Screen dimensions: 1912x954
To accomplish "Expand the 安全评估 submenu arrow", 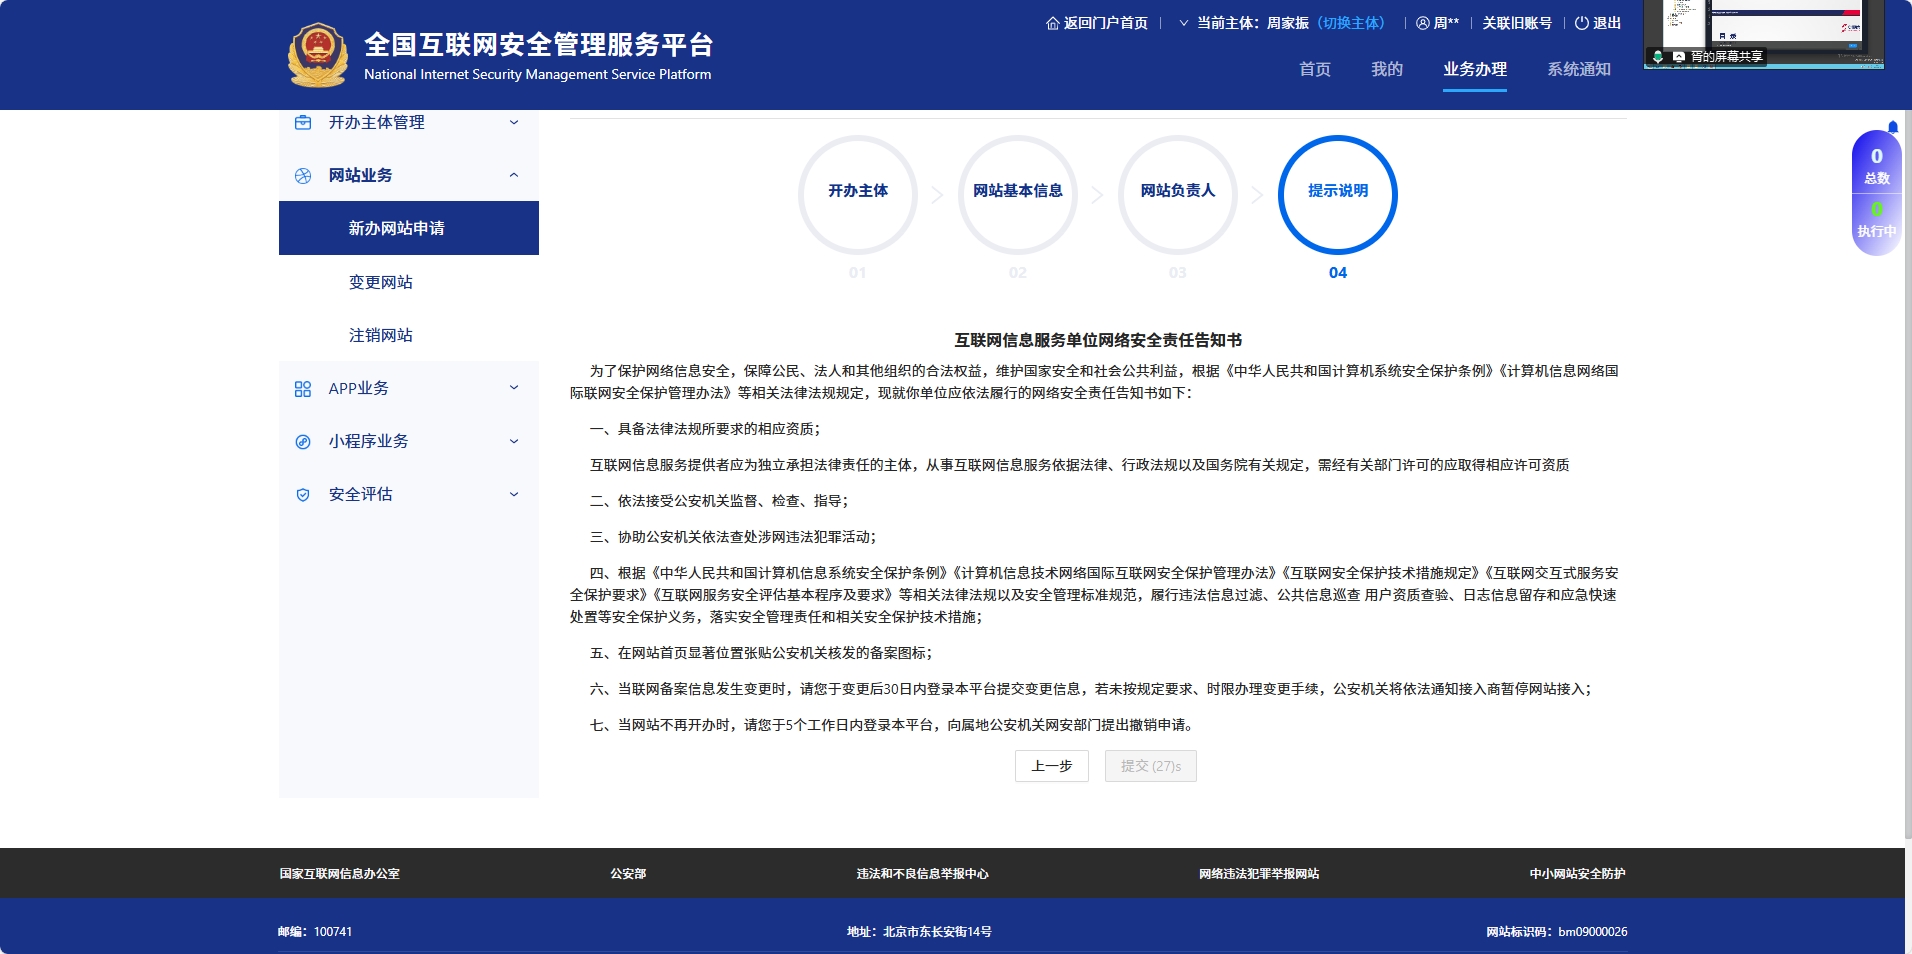I will pos(514,494).
